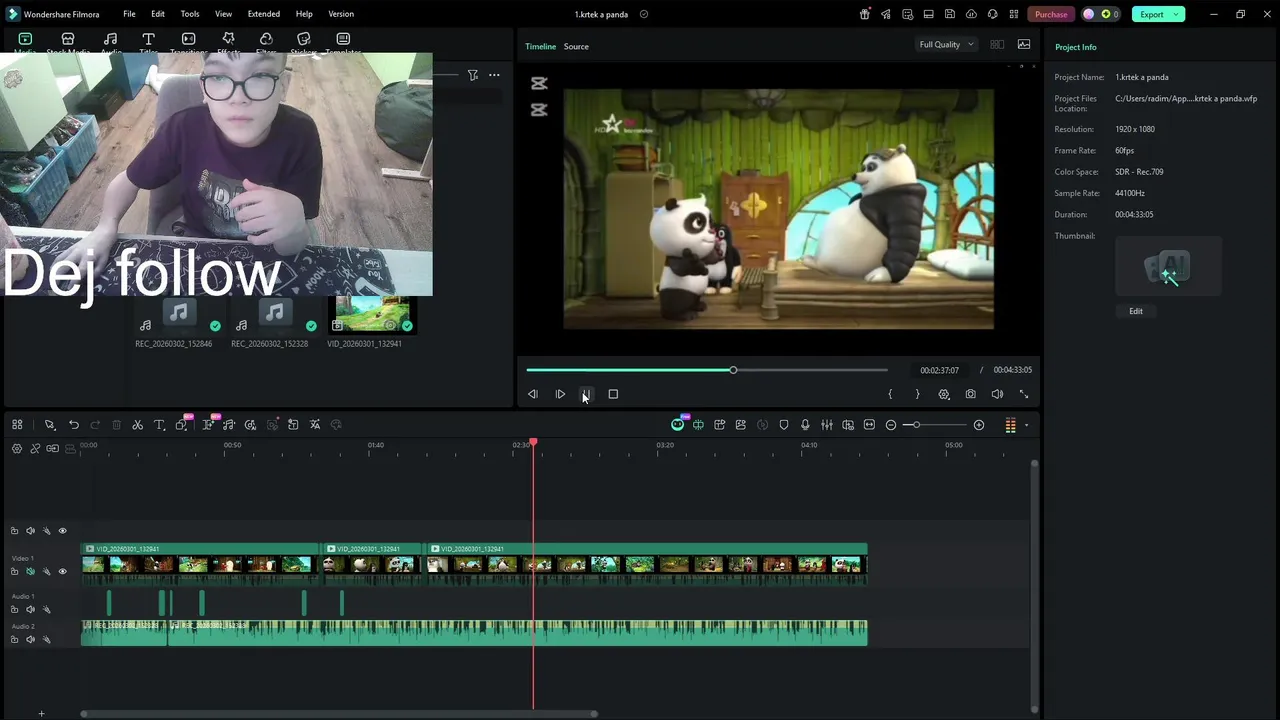Click mark-out bracket icon in preview
This screenshot has height=720, width=1280.
[917, 394]
